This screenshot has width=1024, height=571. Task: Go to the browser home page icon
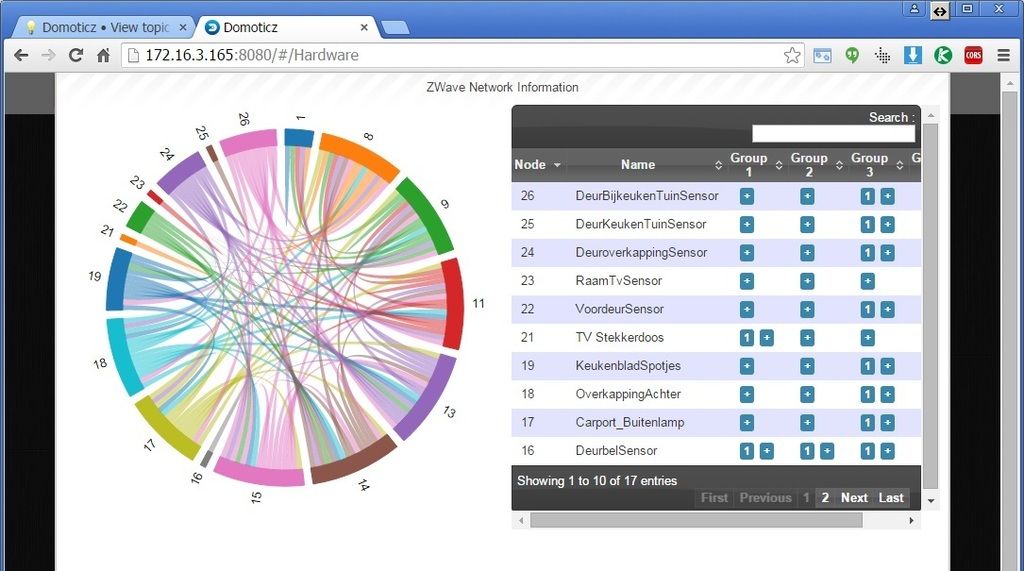click(103, 56)
